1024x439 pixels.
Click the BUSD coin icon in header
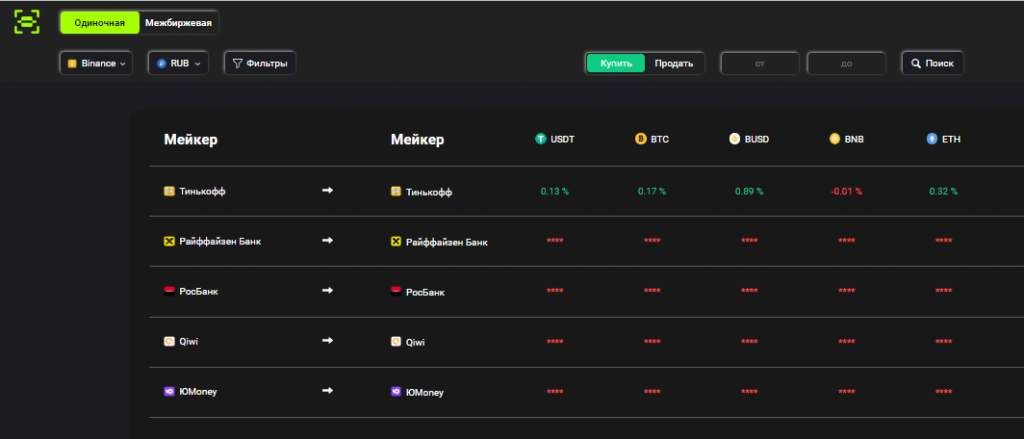pos(734,139)
